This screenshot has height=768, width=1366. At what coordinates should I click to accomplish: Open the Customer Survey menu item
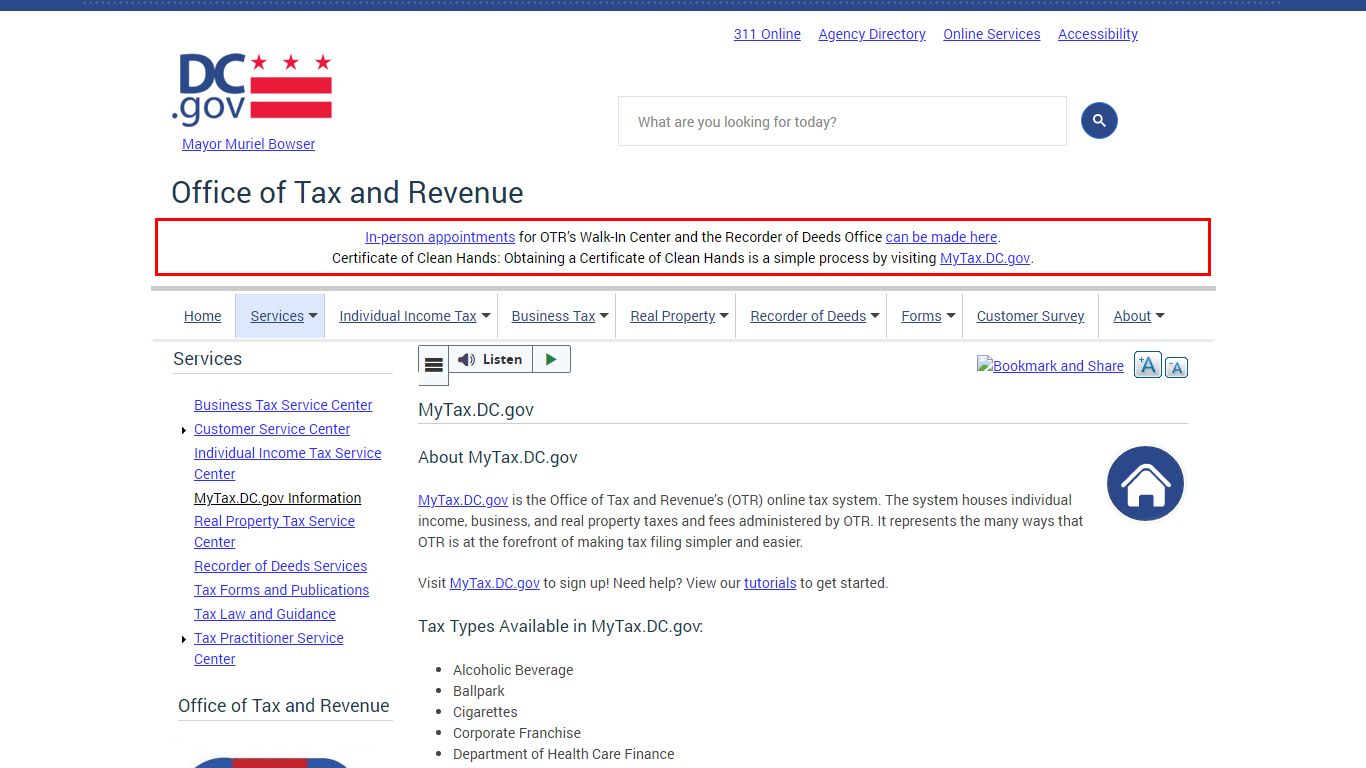tap(1030, 316)
